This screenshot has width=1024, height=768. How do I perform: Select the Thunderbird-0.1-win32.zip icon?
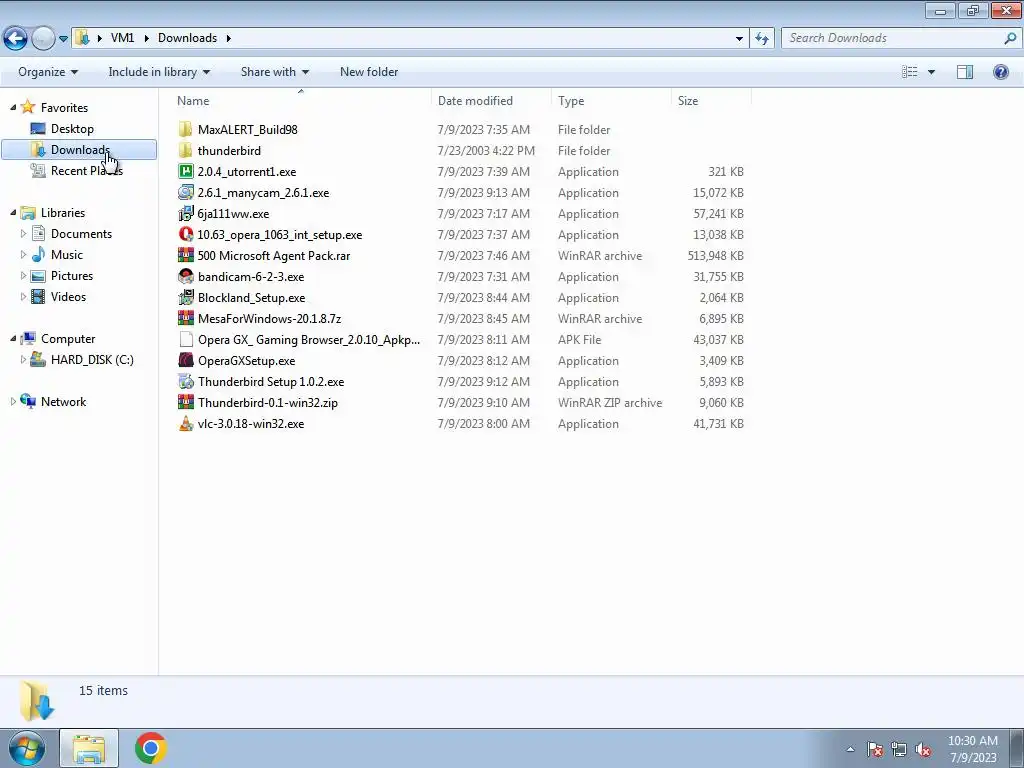click(x=185, y=402)
